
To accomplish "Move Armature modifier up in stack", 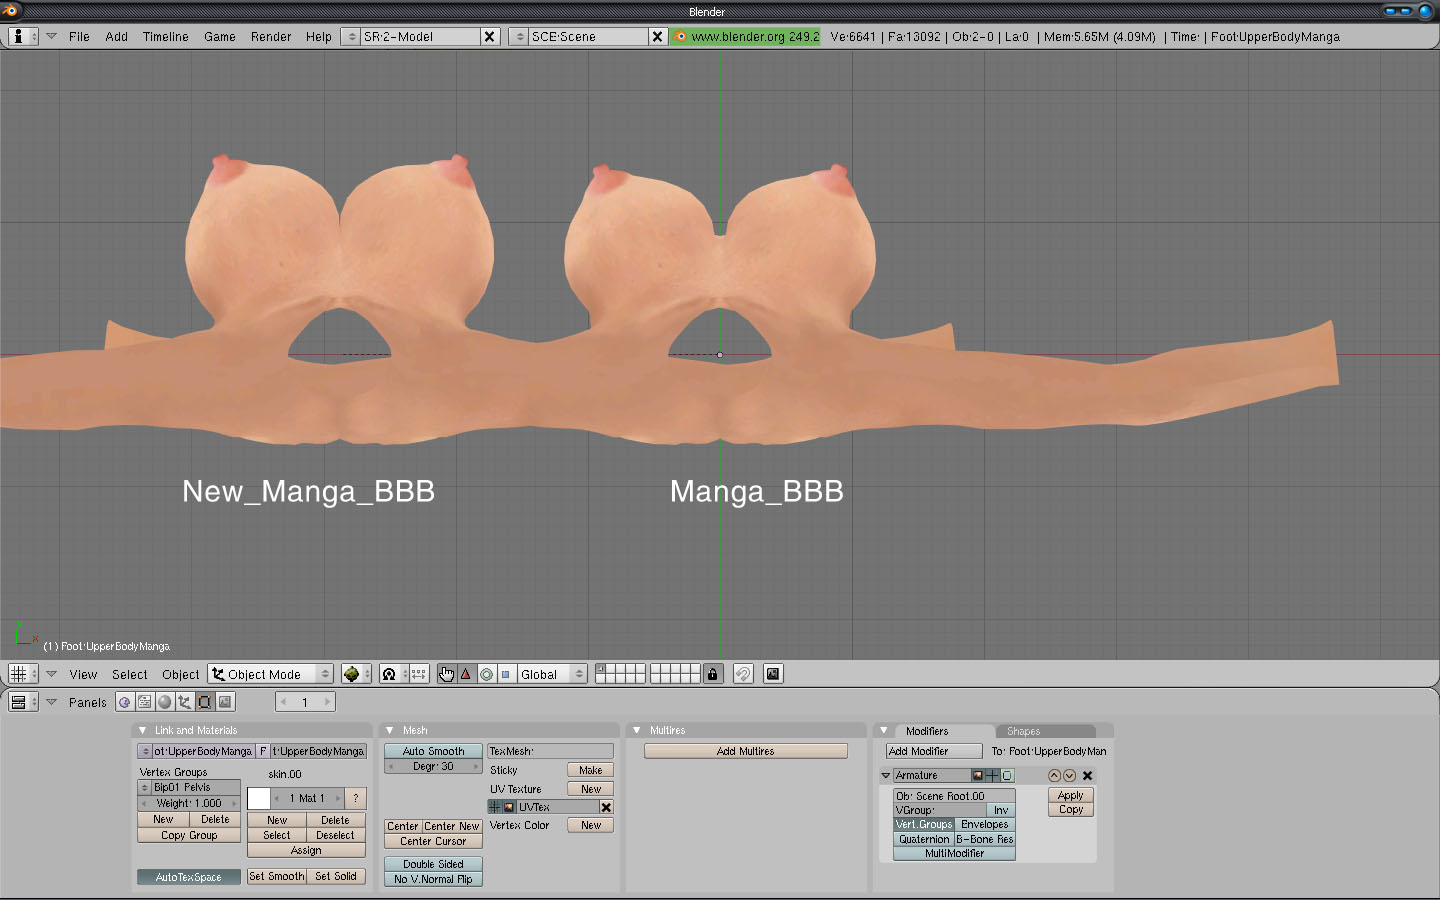I will click(x=1054, y=775).
